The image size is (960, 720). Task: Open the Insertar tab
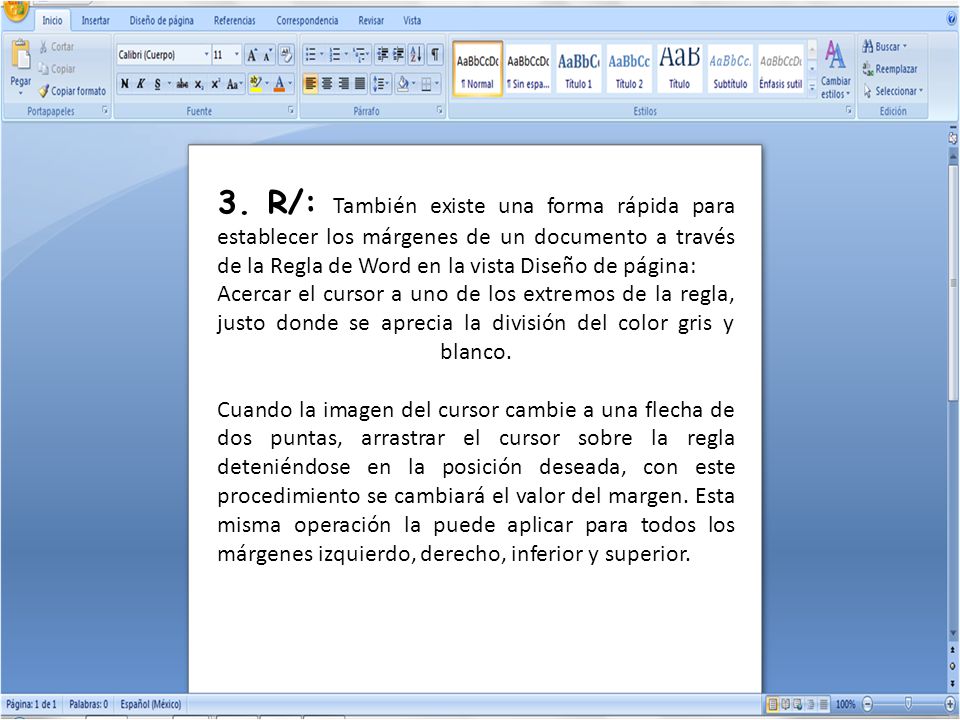click(96, 20)
